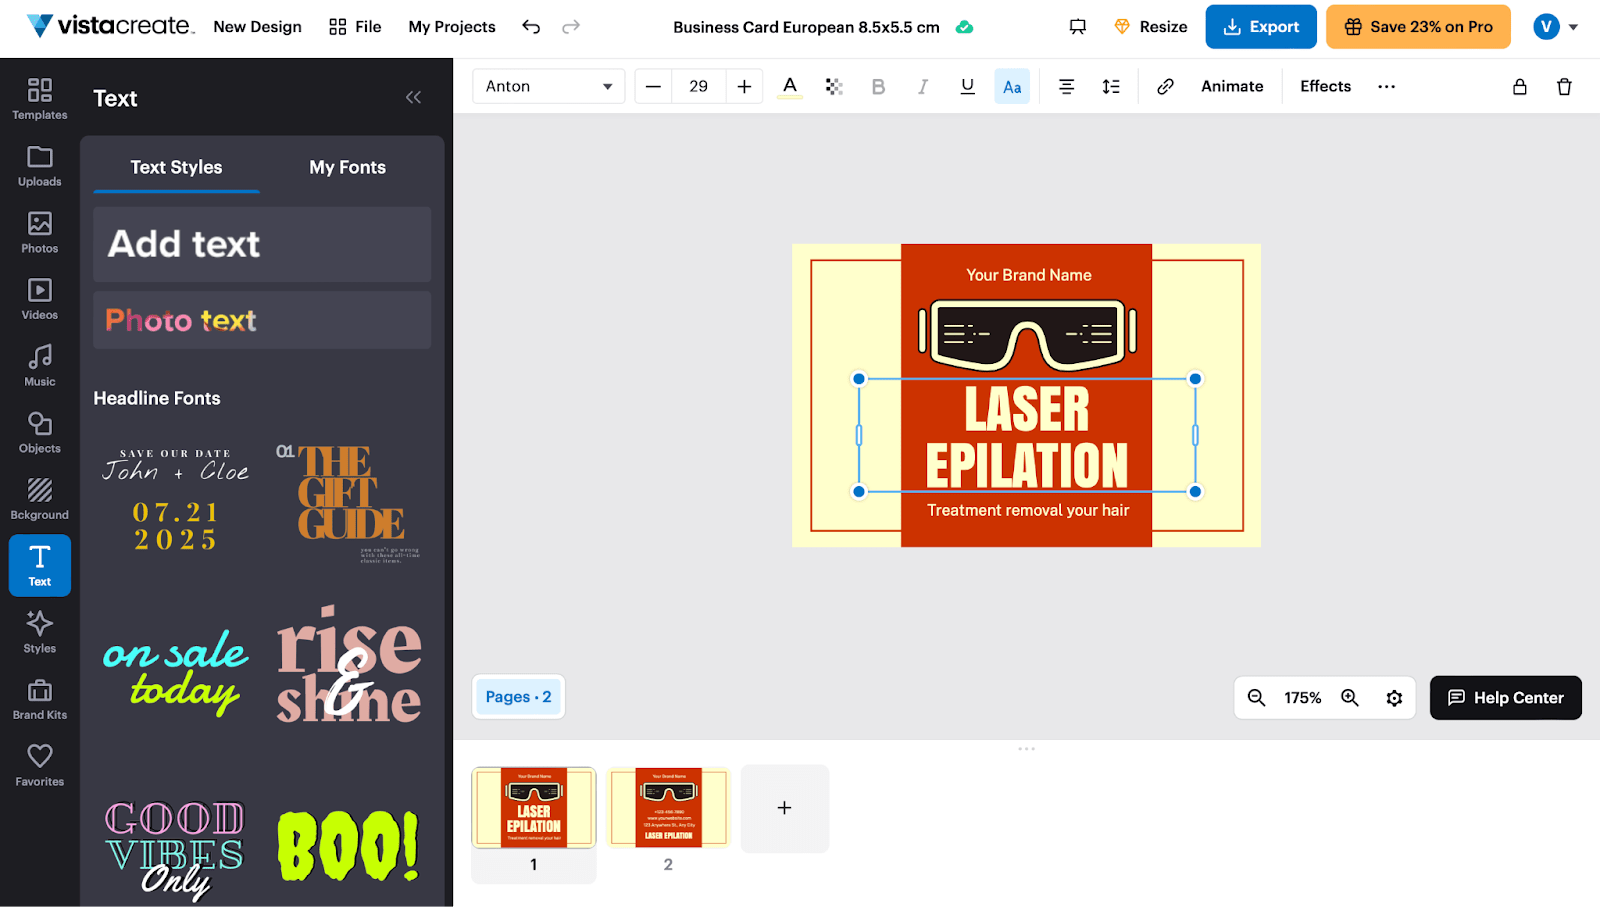
Task: Lock the selected text element
Action: [x=1519, y=86]
